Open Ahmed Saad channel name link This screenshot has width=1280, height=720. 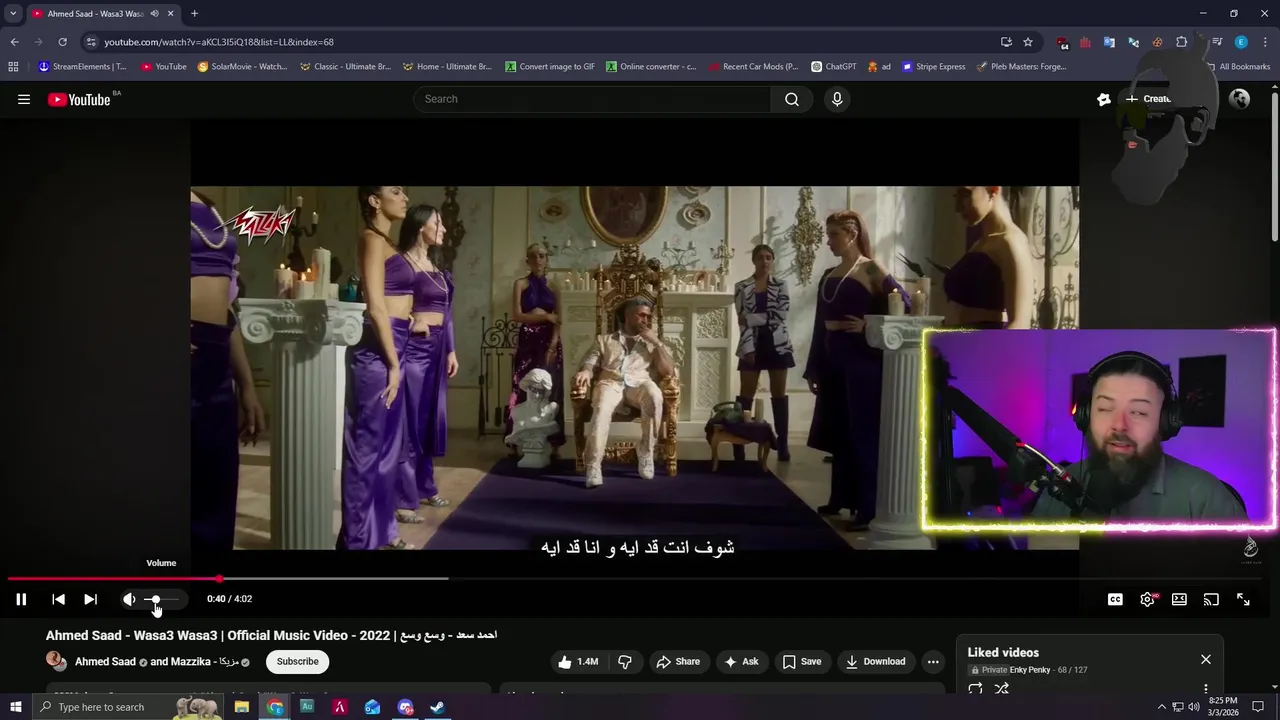tap(105, 661)
